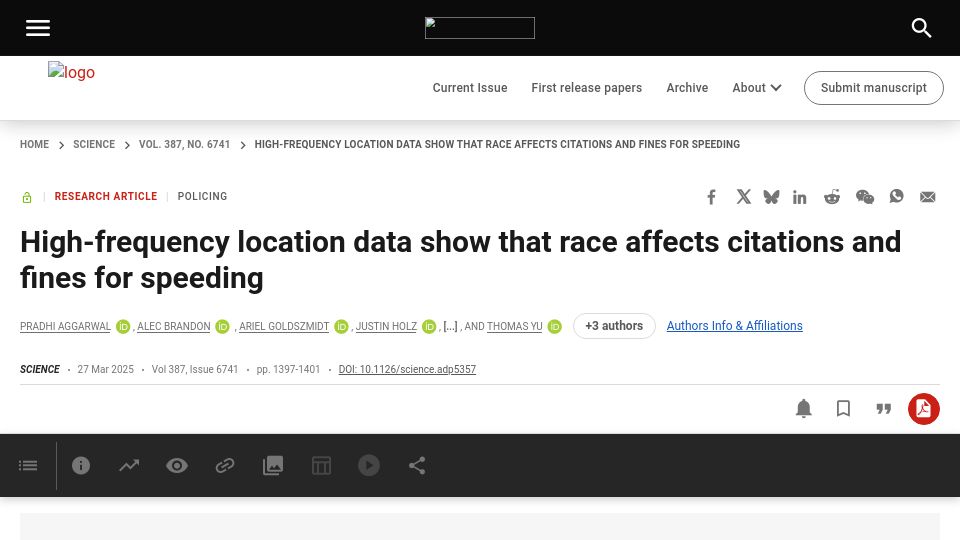Open the tables panel

(321, 466)
